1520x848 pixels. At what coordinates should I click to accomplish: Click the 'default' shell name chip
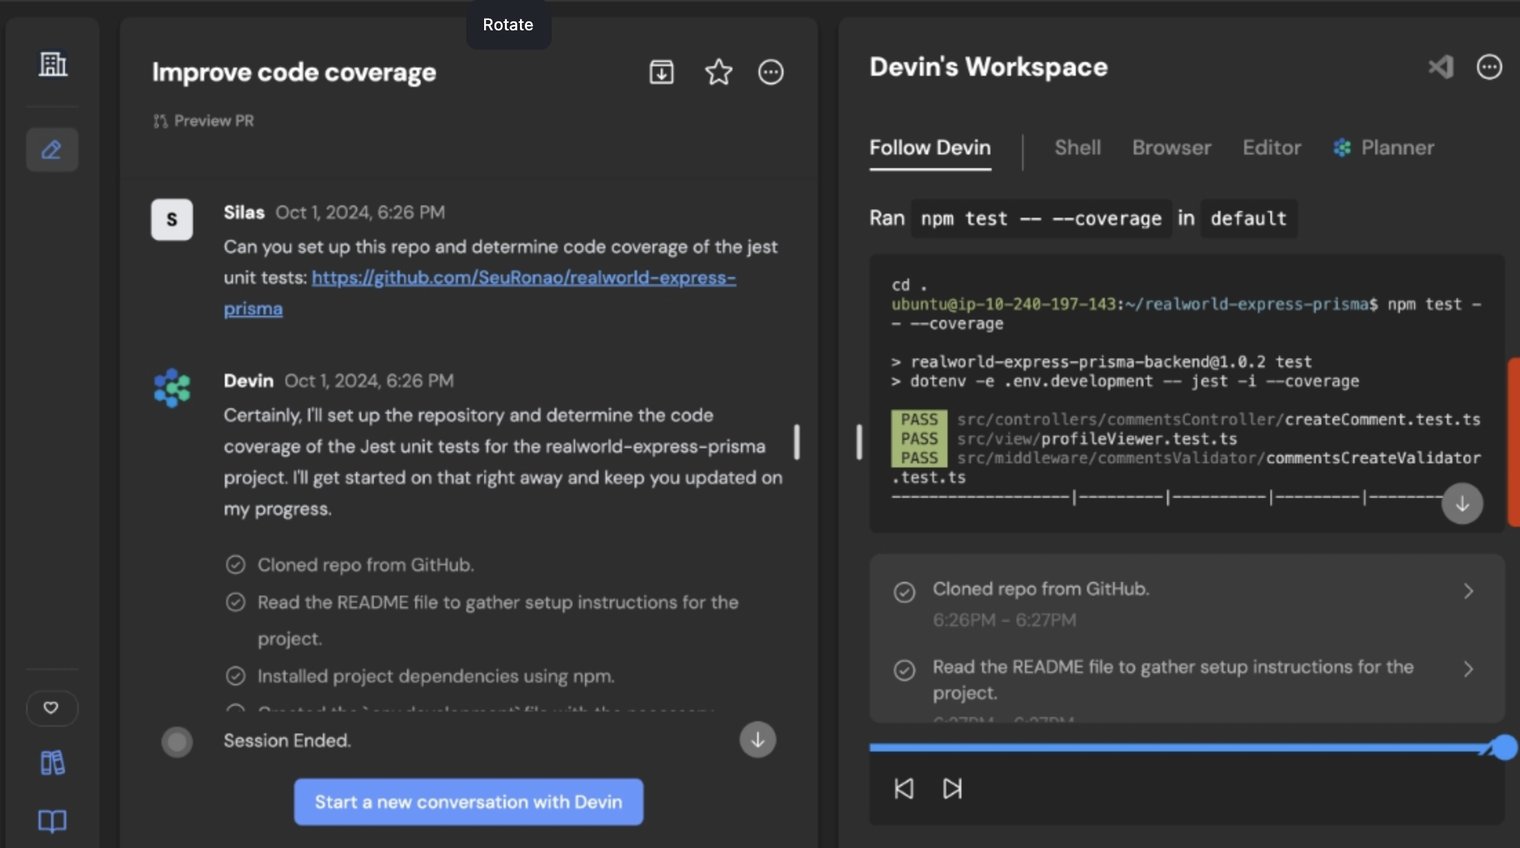[x=1248, y=218]
